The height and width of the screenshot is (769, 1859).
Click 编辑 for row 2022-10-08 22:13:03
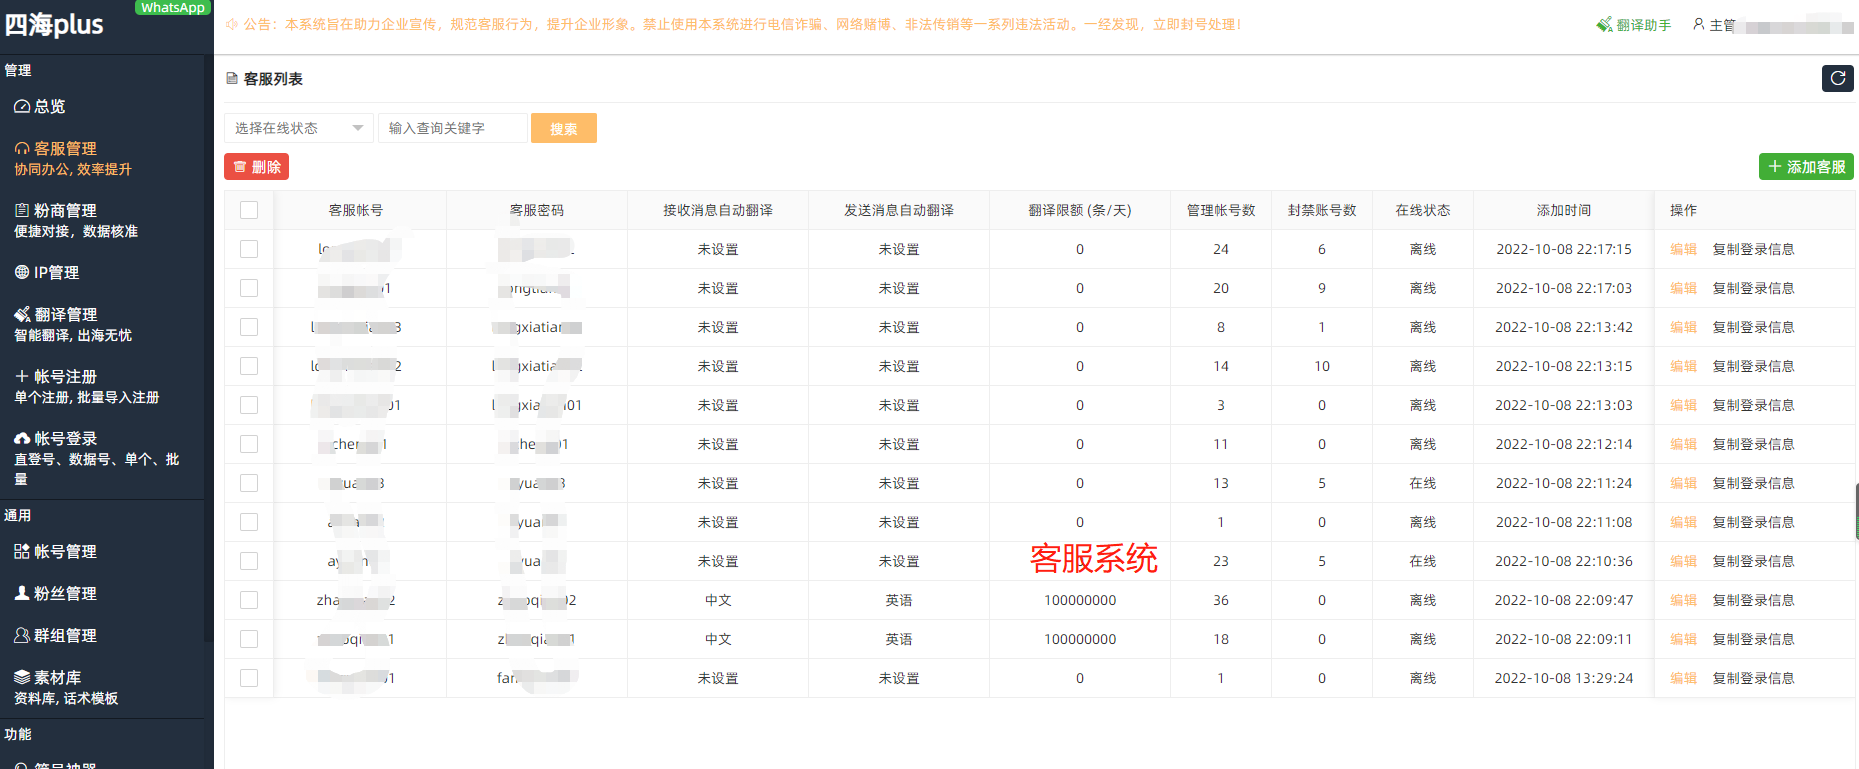(1683, 405)
